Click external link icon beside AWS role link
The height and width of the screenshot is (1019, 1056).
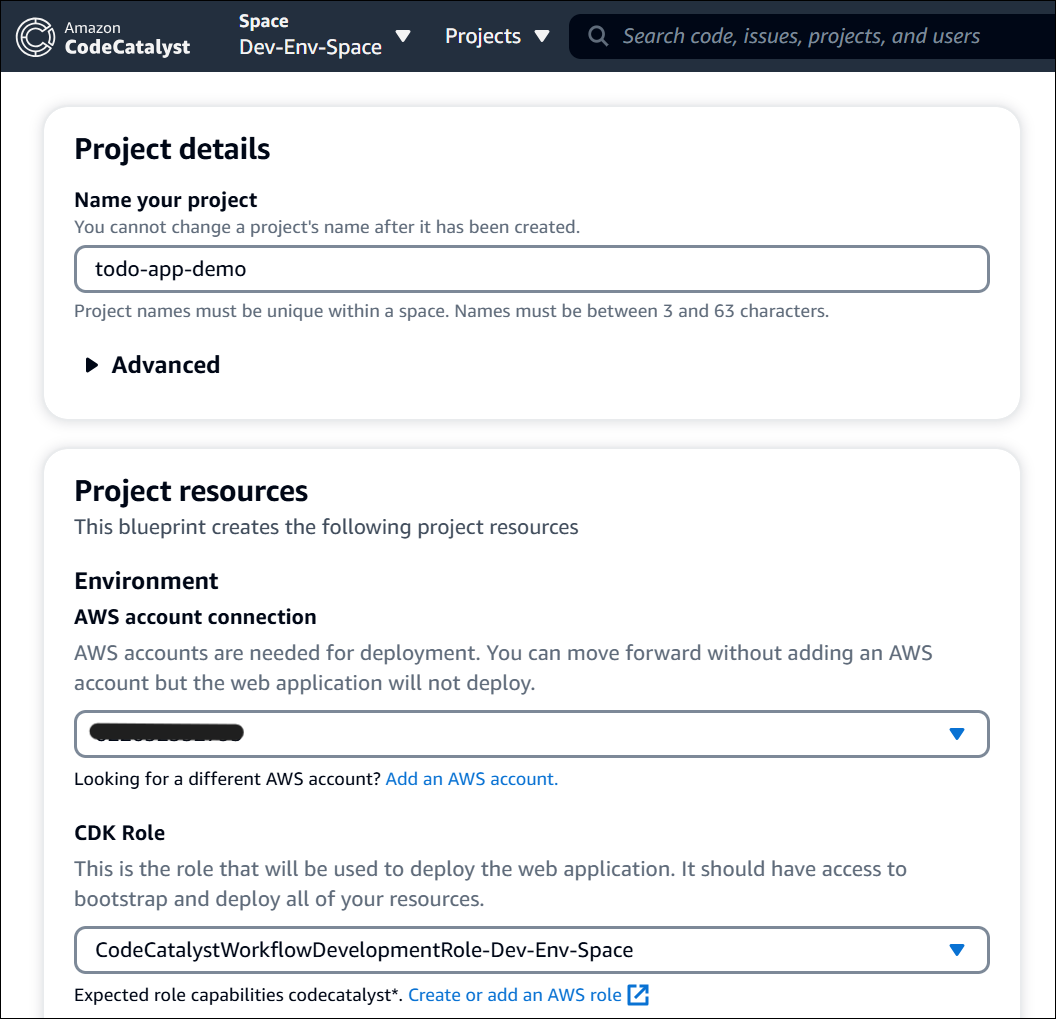[x=638, y=995]
